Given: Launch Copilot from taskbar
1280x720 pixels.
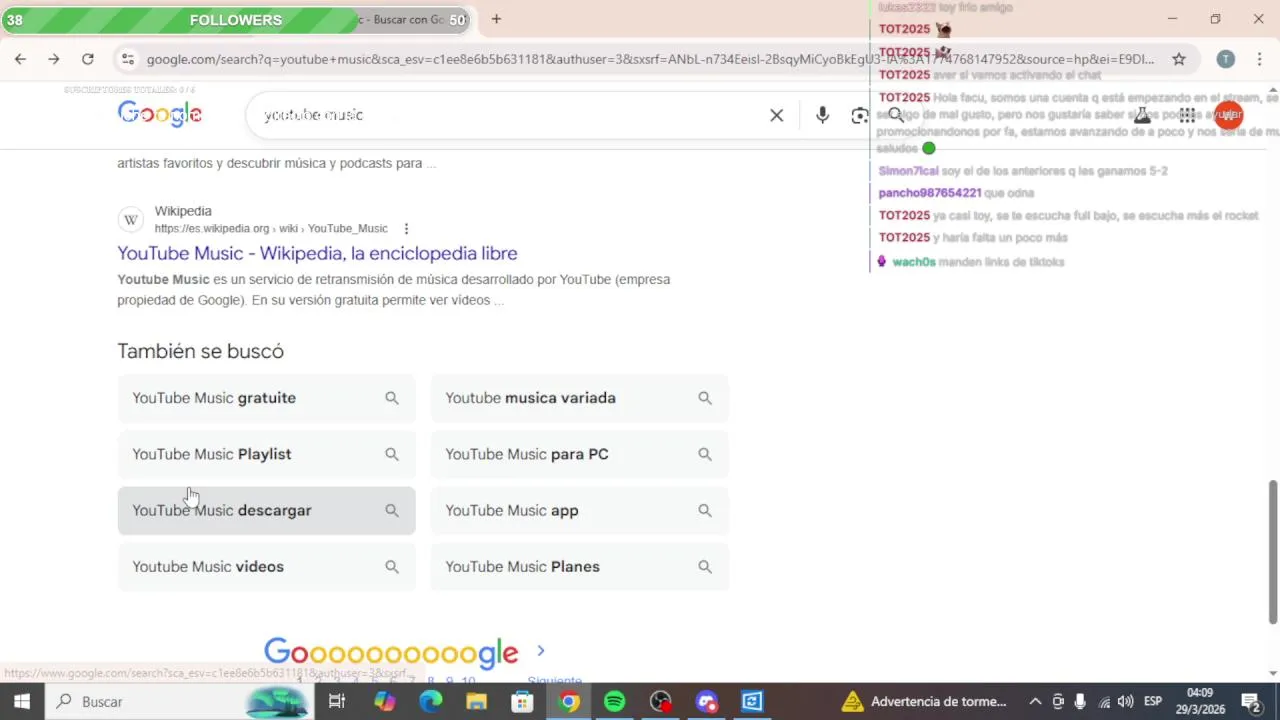Looking at the screenshot, I should tap(385, 701).
